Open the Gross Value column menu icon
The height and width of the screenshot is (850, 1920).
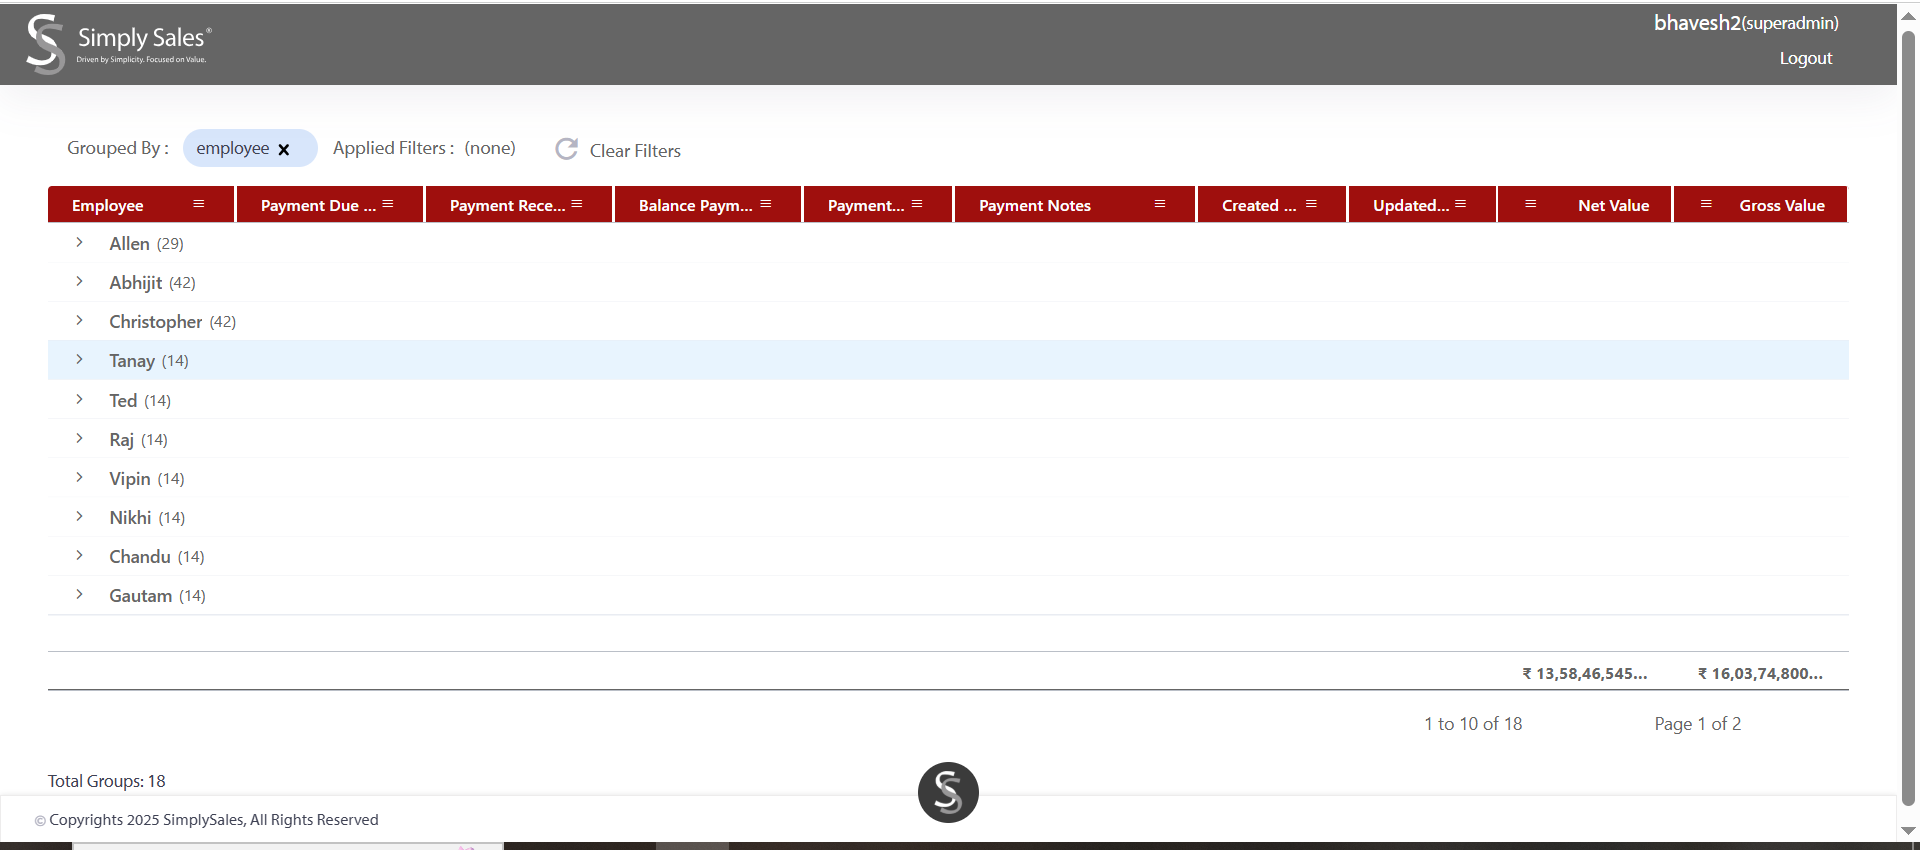click(1706, 204)
